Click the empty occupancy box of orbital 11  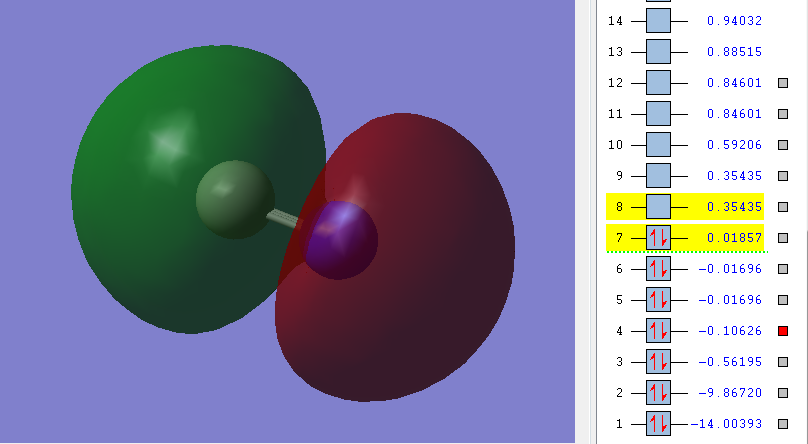pos(659,114)
